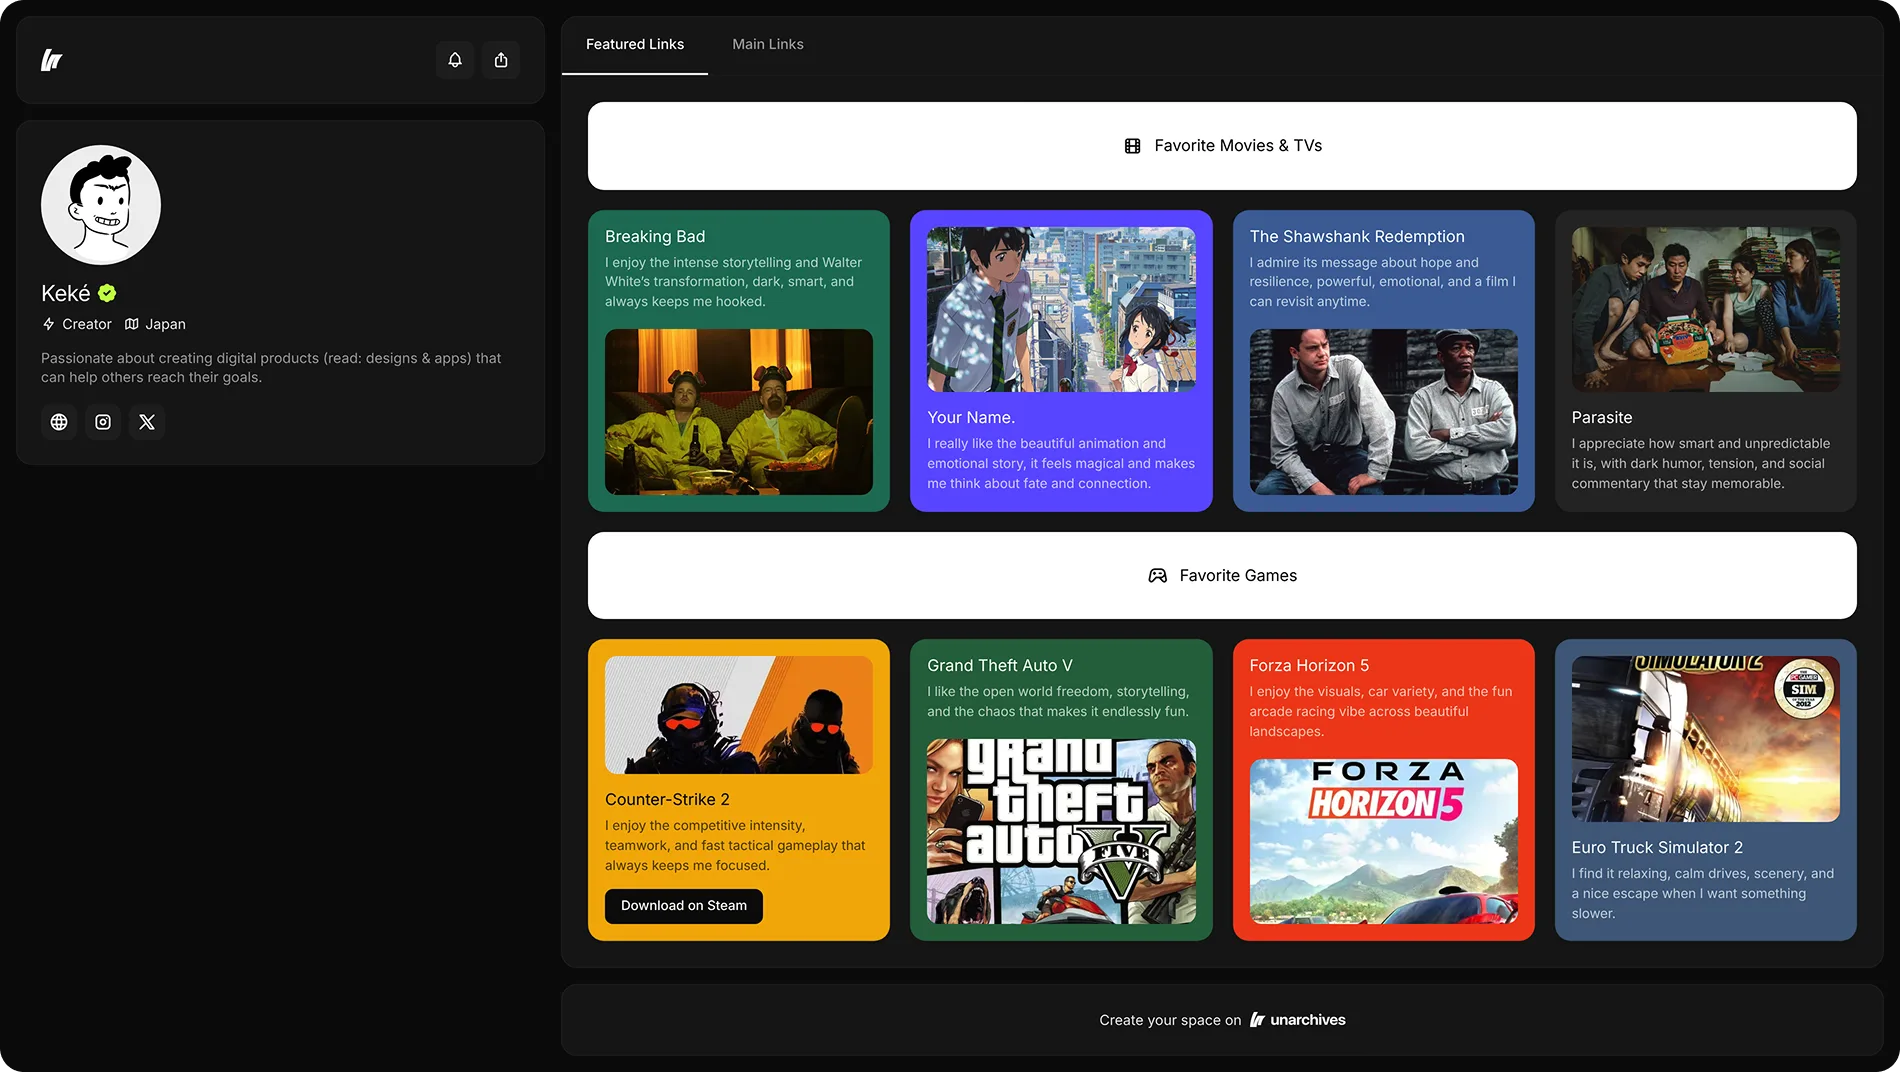Viewport: 1900px width, 1072px height.
Task: Click the Your Name. description text
Action: [x=1061, y=464]
